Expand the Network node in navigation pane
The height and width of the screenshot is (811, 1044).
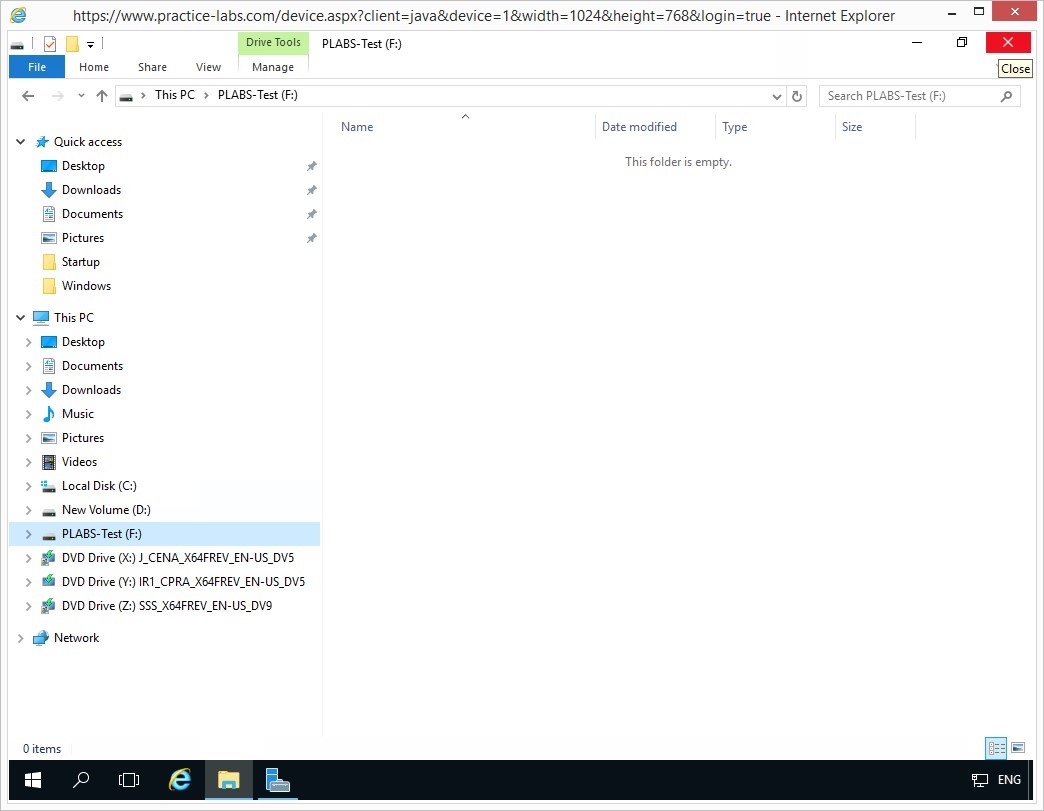pyautogui.click(x=21, y=638)
